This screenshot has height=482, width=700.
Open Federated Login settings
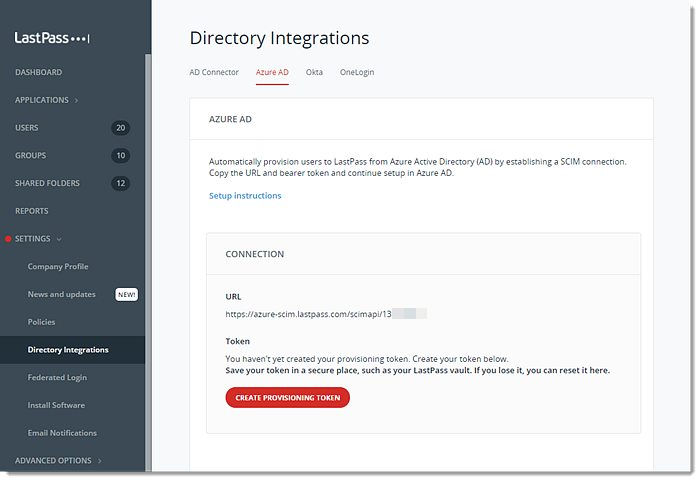57,378
